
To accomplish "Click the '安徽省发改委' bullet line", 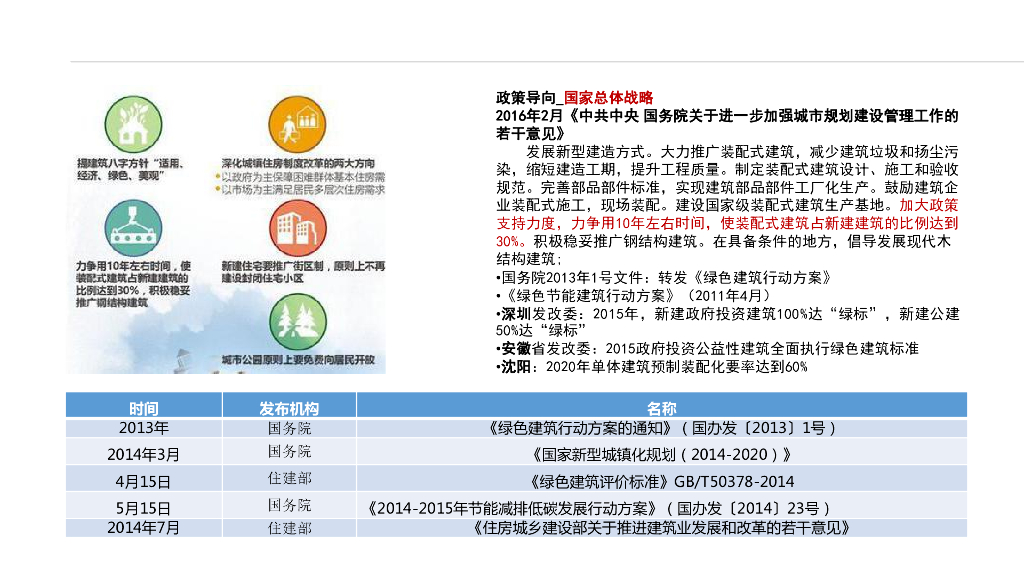I will pyautogui.click(x=707, y=349).
